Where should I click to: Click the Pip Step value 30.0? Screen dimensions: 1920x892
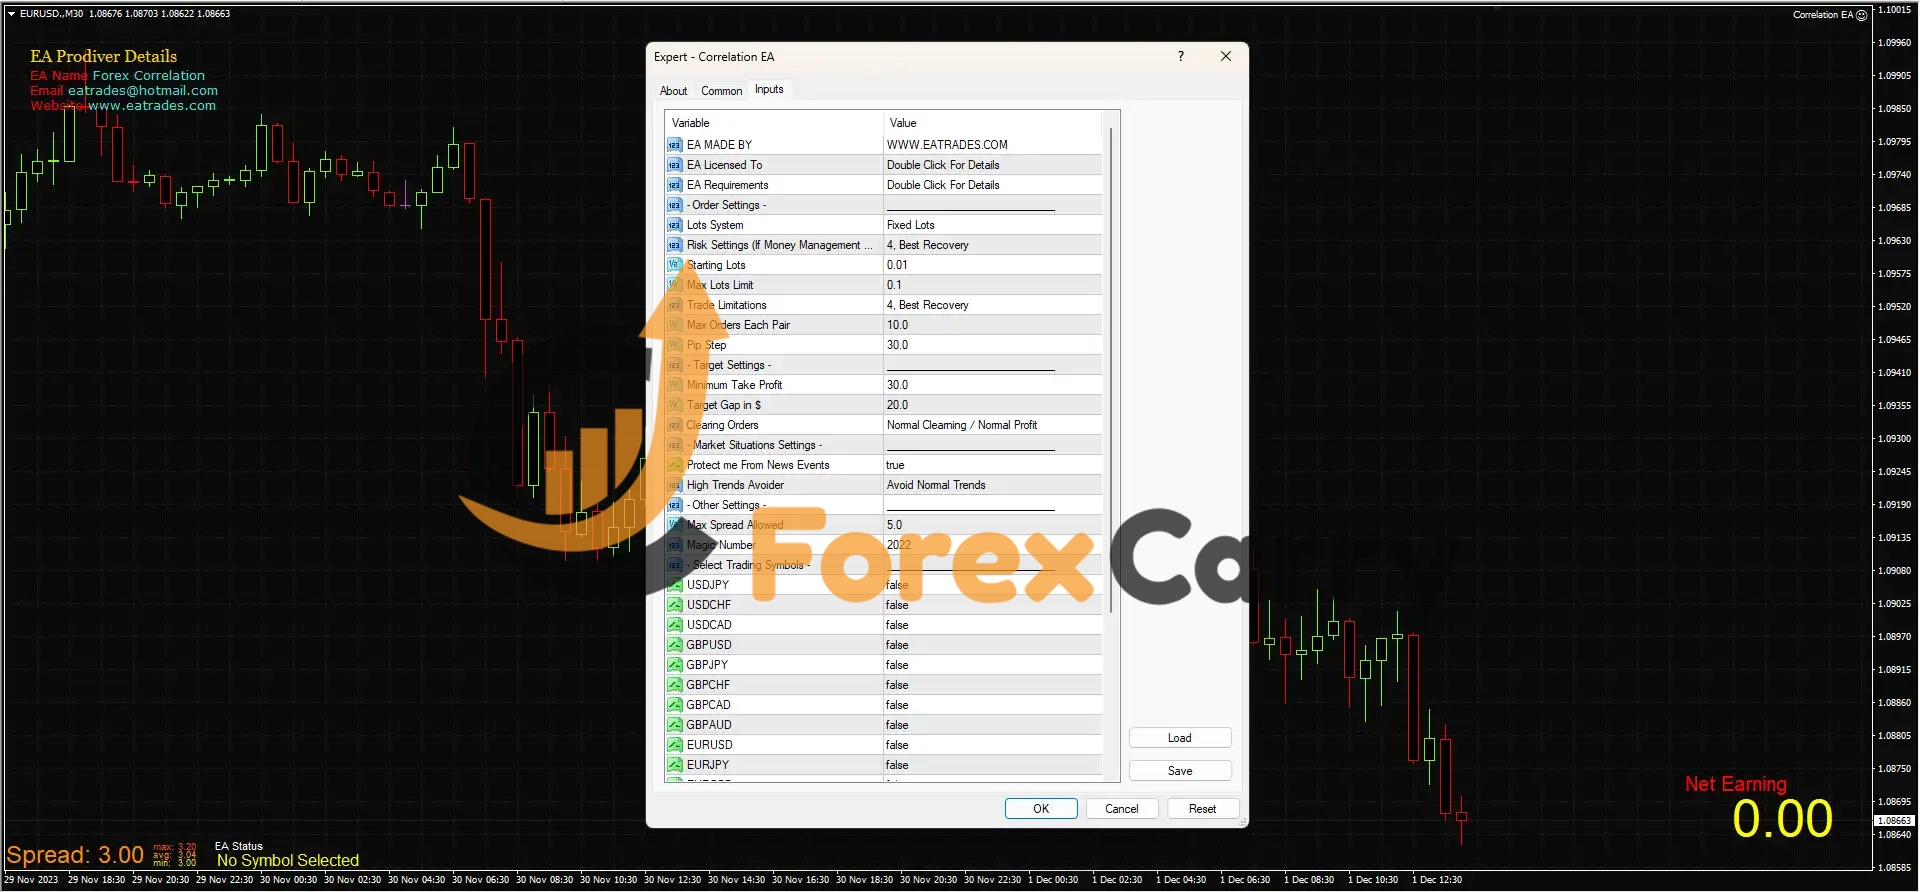[992, 345]
